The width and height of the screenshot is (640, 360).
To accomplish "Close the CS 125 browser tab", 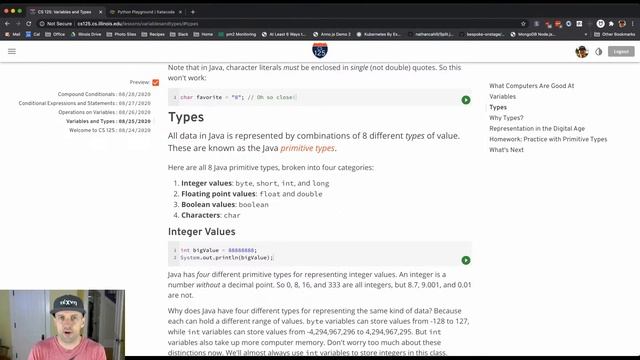I will pos(100,12).
